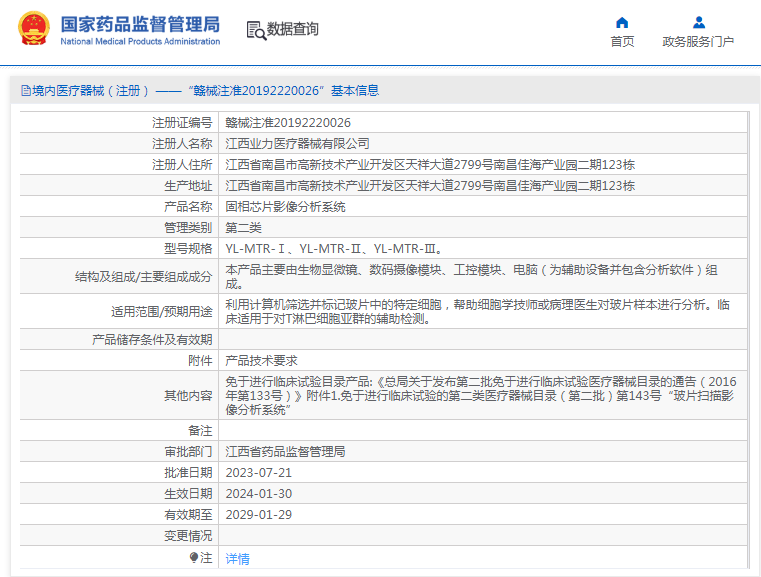Screen dimensions: 761x577
Task: Click the 生产地址 label
Action: [188, 185]
